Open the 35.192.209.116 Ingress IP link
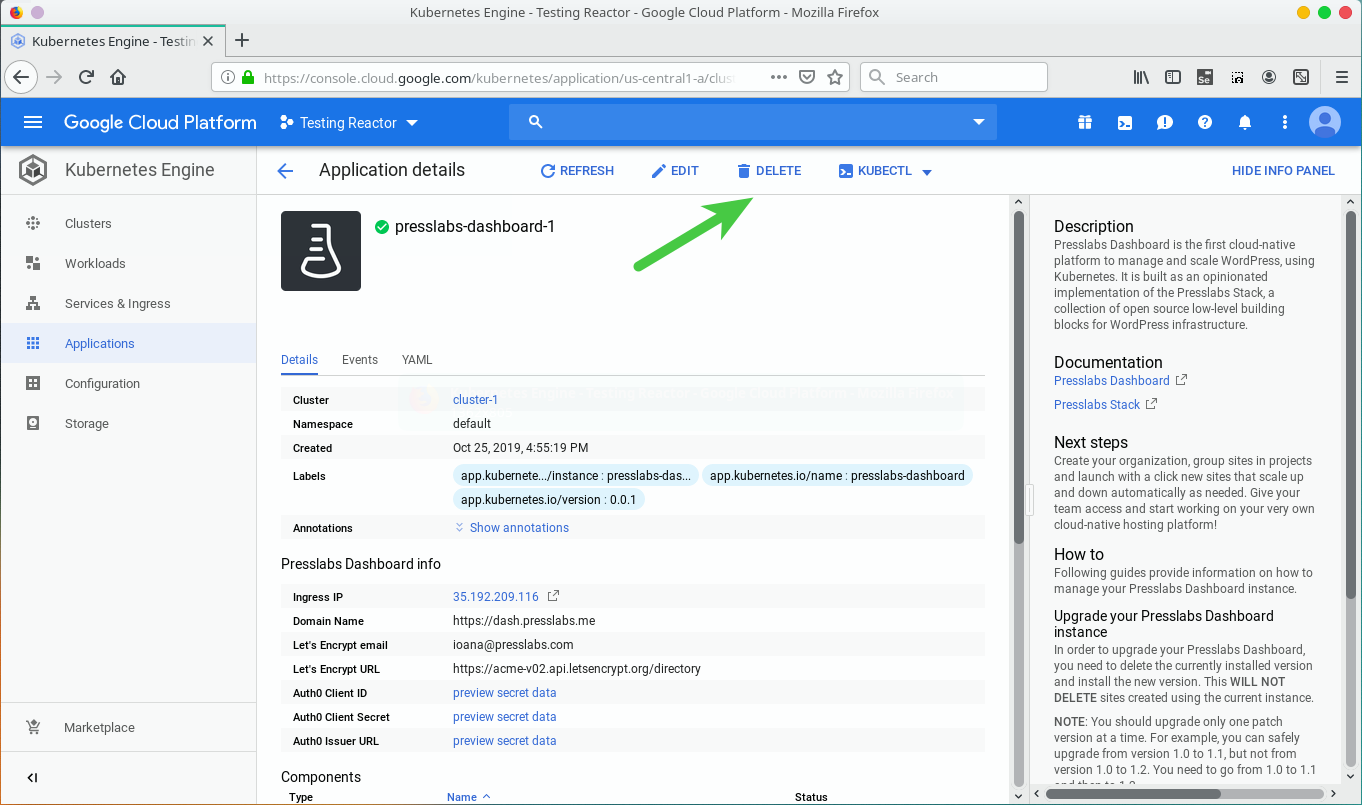 [x=496, y=597]
